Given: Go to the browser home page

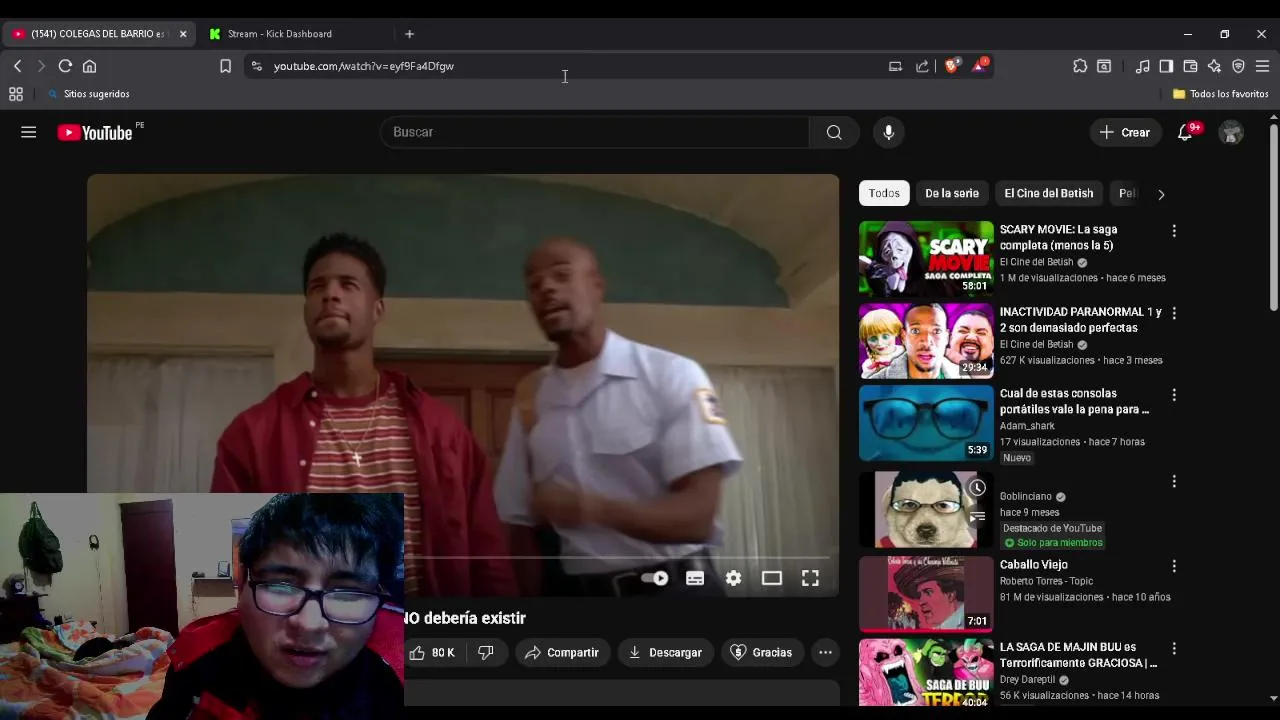Looking at the screenshot, I should click(x=90, y=66).
